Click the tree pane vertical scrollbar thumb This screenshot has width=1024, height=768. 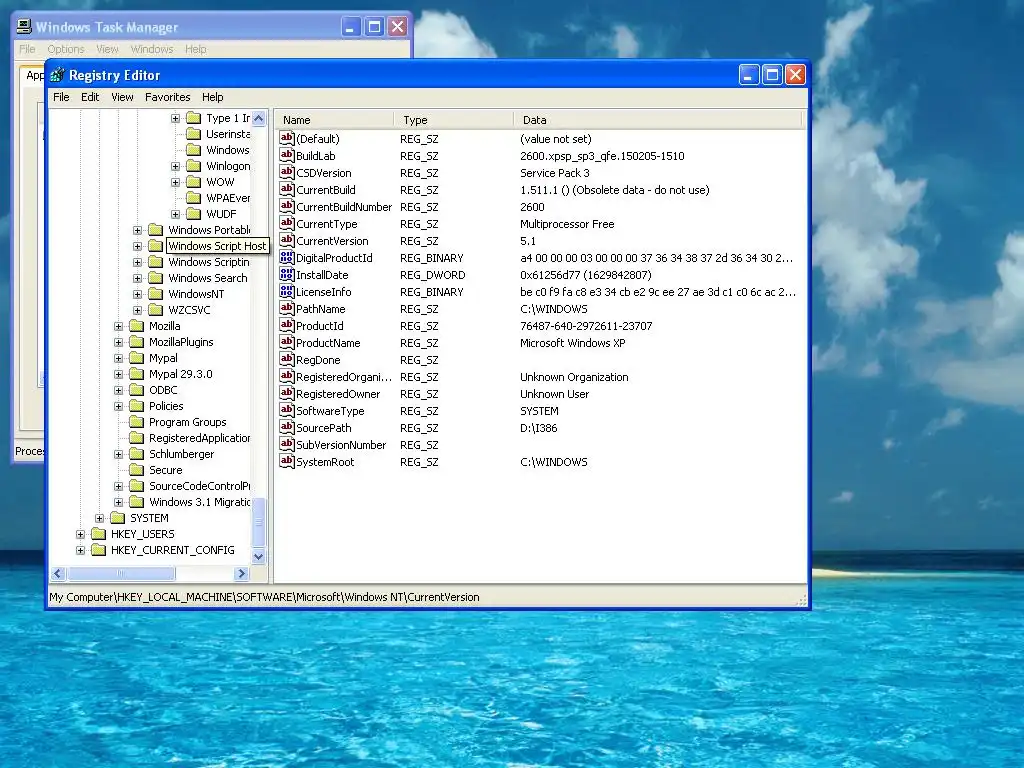click(x=259, y=522)
